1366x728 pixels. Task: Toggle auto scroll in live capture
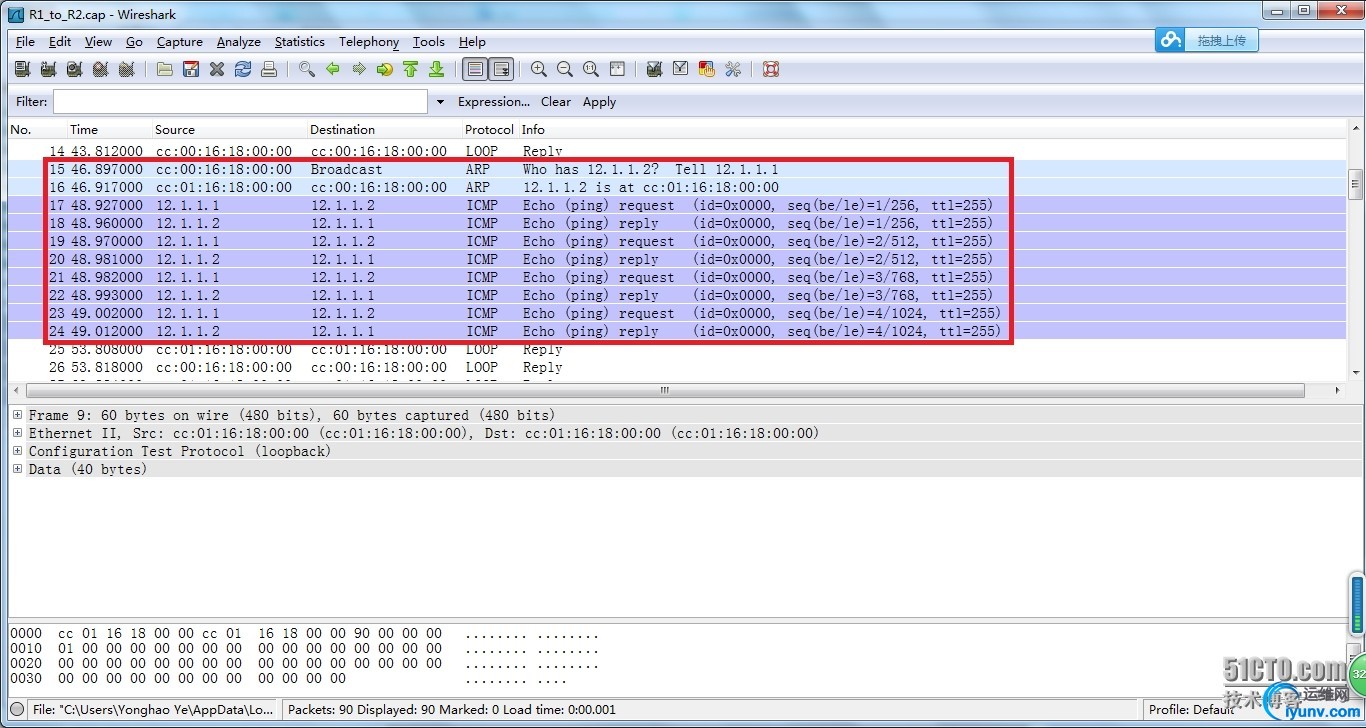point(501,69)
